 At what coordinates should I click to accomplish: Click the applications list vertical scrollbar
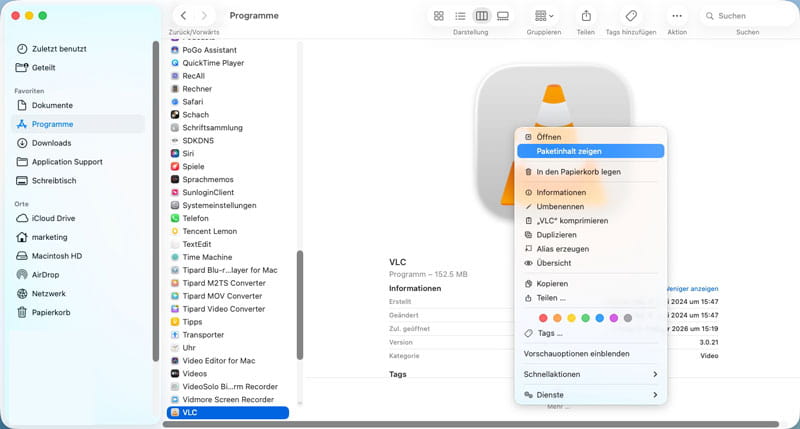click(300, 305)
